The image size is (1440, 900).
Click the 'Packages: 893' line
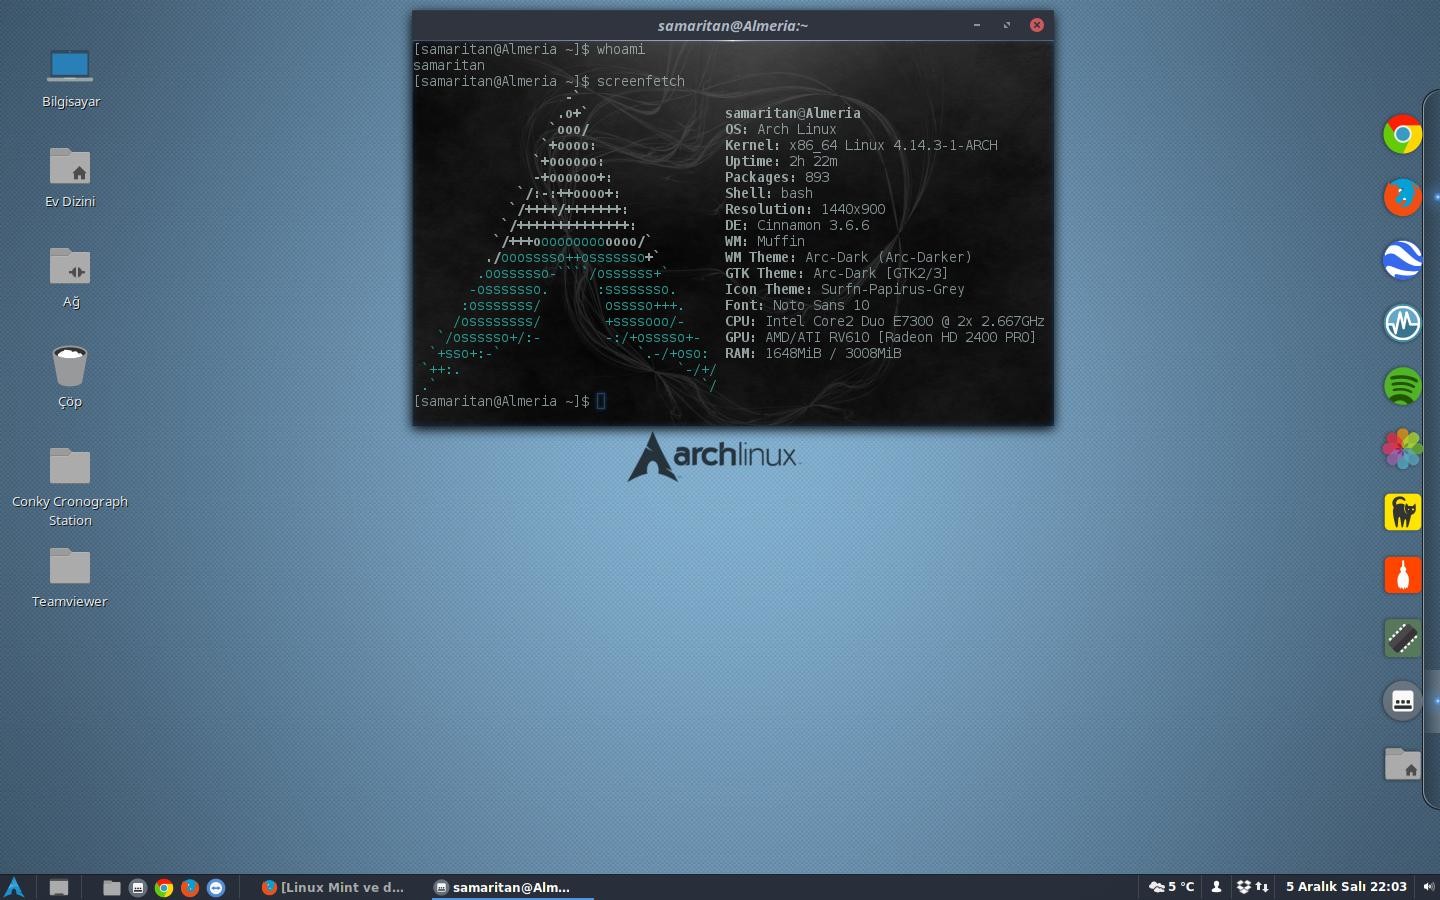tap(777, 177)
